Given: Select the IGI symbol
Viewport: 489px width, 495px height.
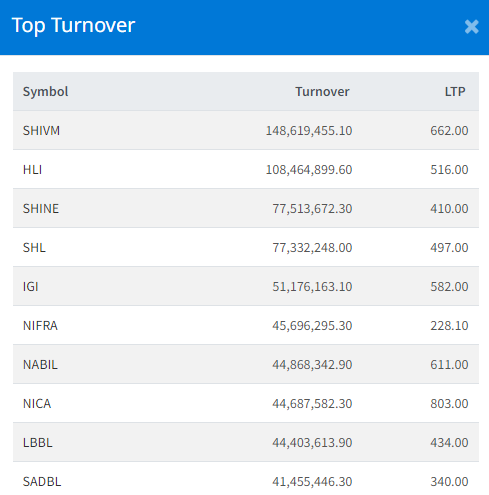Looking at the screenshot, I should tap(30, 286).
